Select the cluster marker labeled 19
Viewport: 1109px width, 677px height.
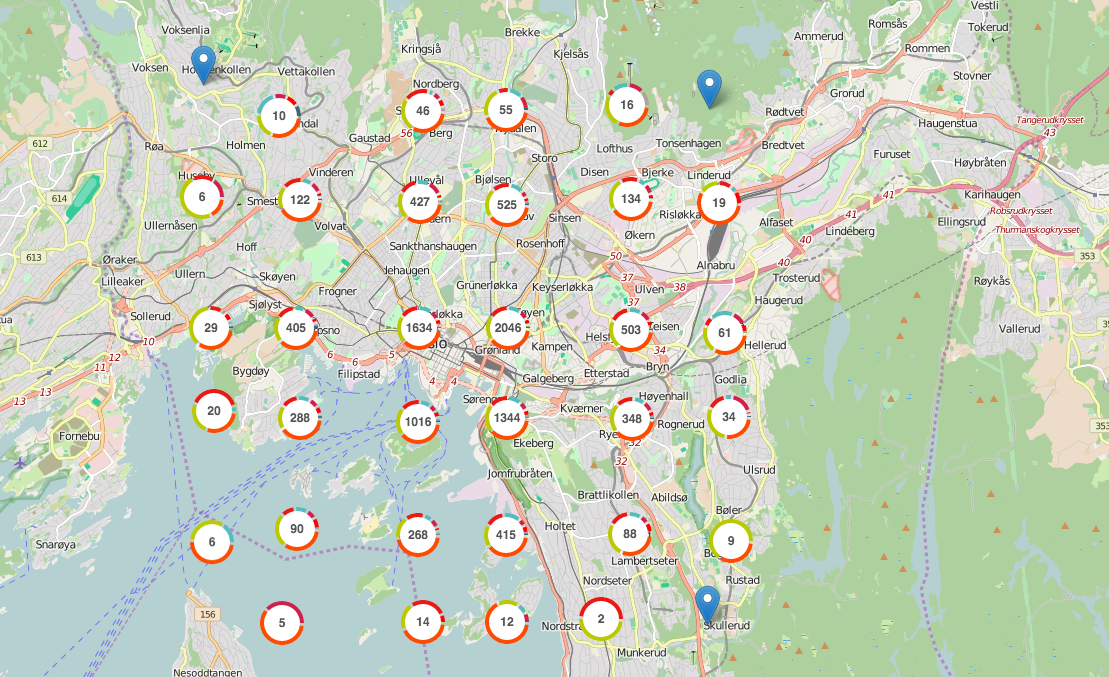pyautogui.click(x=719, y=203)
